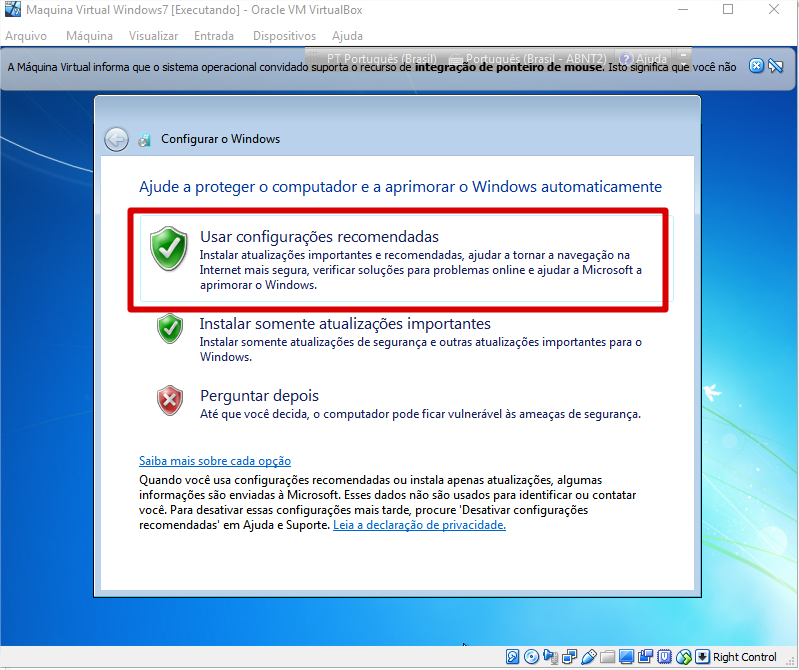799x670 pixels.
Task: Open audio settings icon in status bar
Action: pyautogui.click(x=550, y=657)
